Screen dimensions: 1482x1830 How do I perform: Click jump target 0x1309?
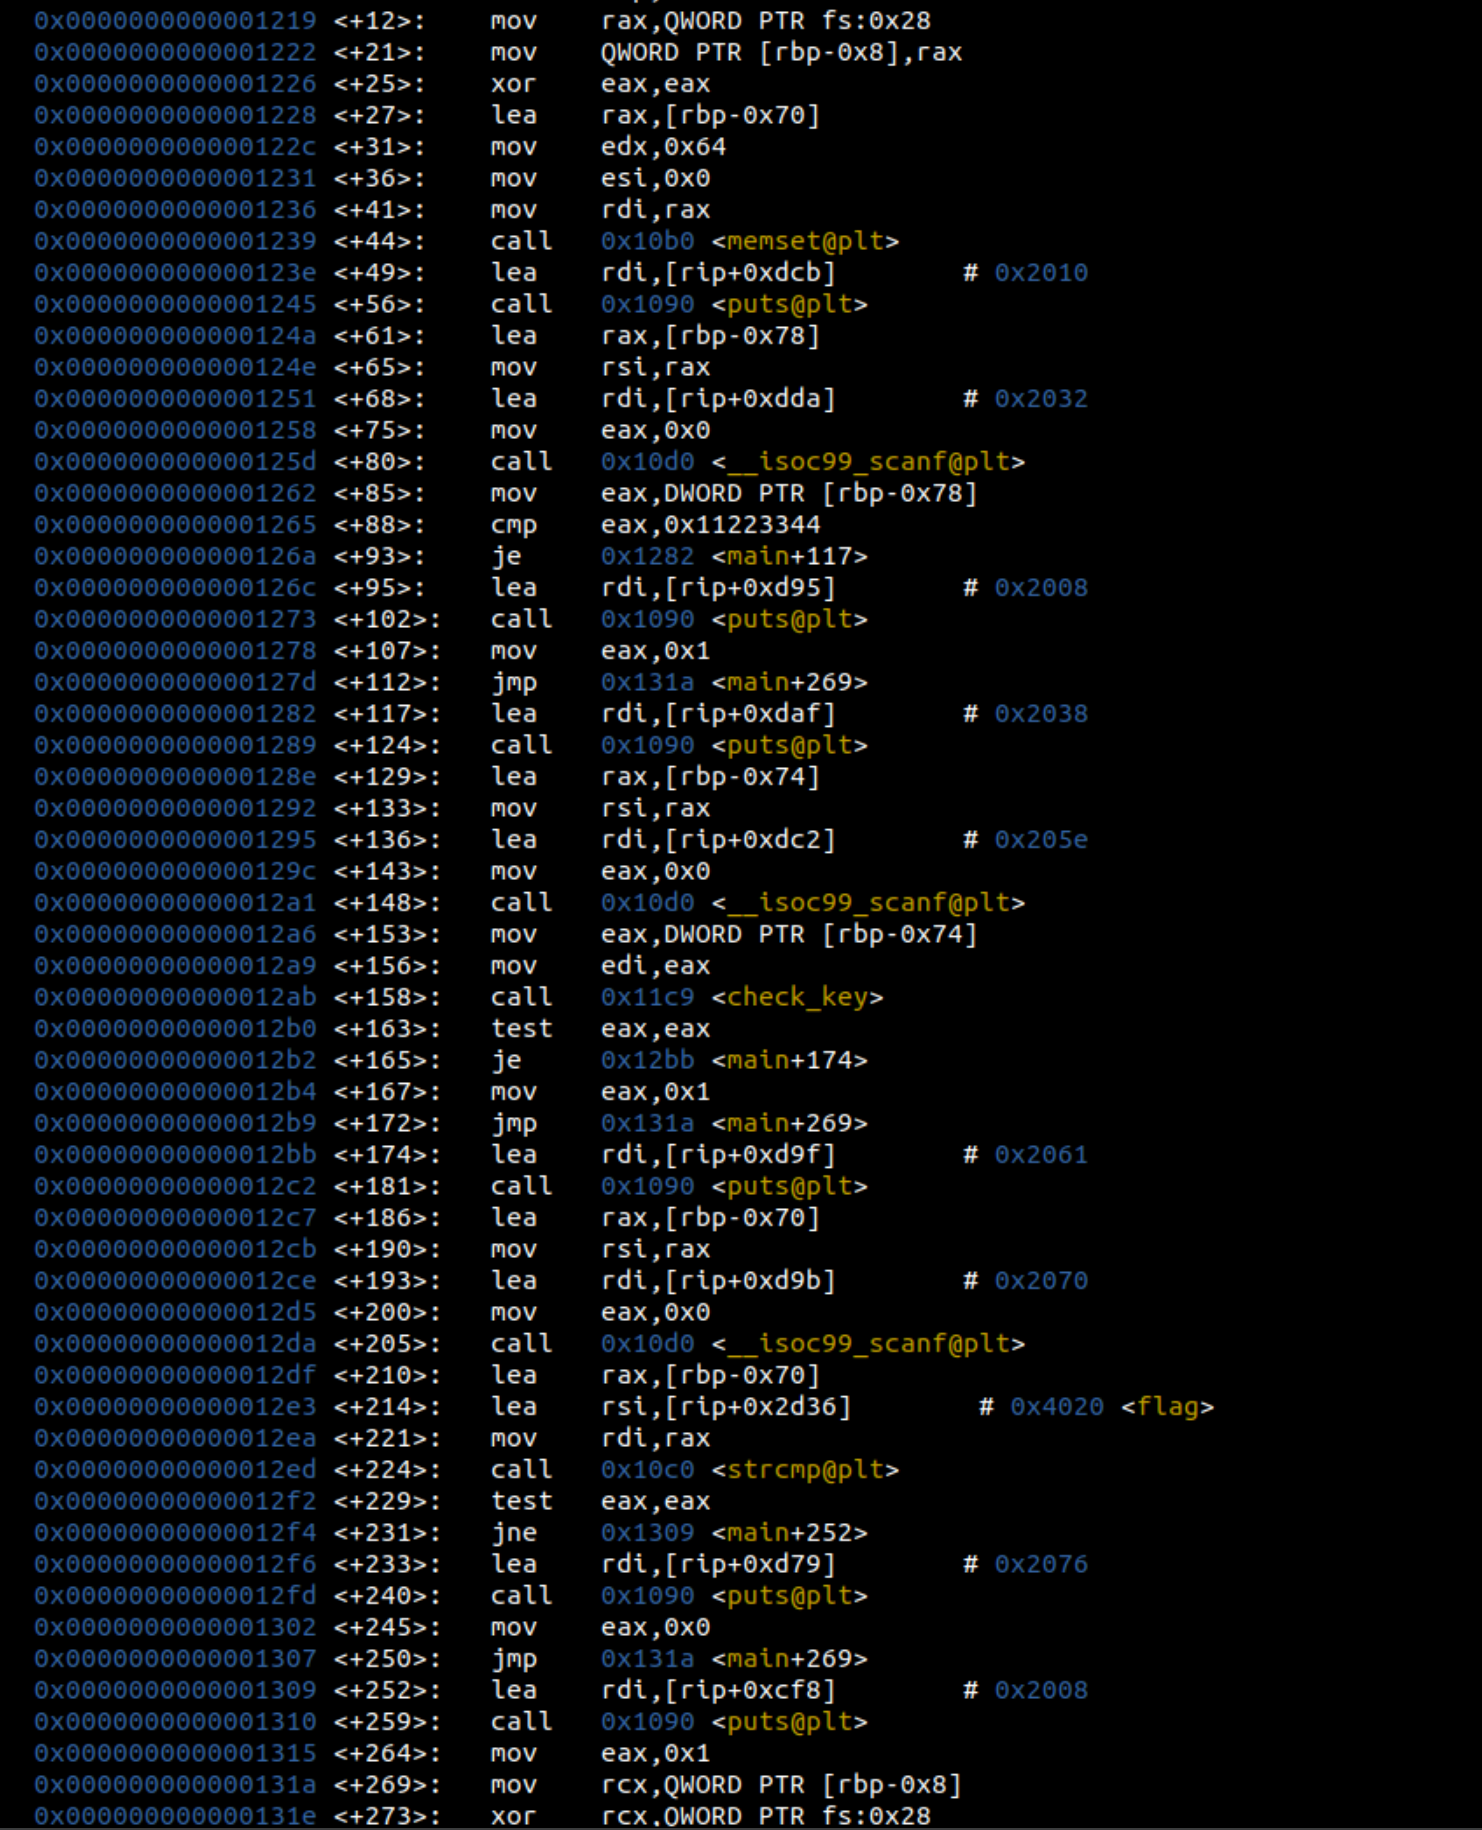647,1532
